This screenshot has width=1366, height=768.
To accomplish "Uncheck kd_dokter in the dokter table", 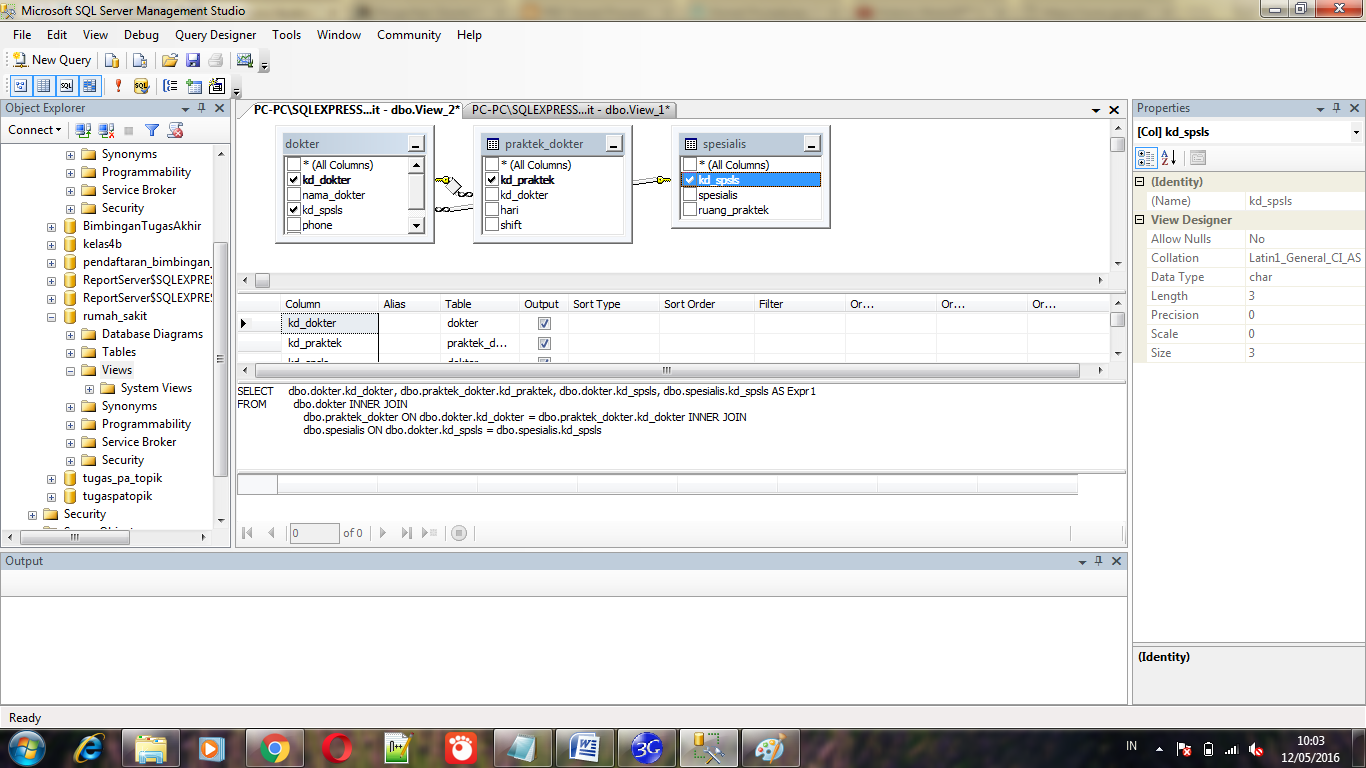I will (294, 180).
